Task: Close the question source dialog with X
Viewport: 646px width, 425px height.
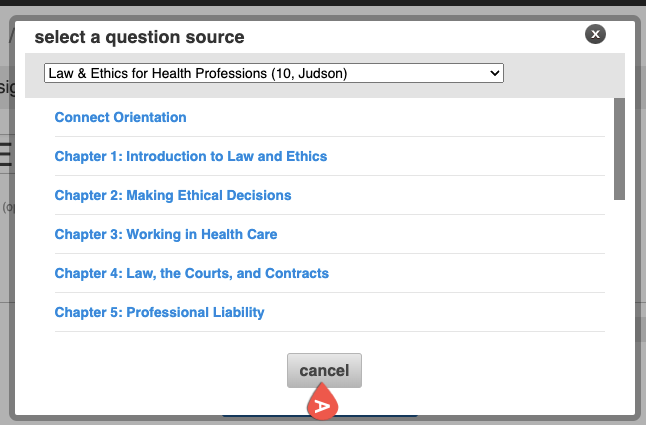Action: tap(596, 35)
